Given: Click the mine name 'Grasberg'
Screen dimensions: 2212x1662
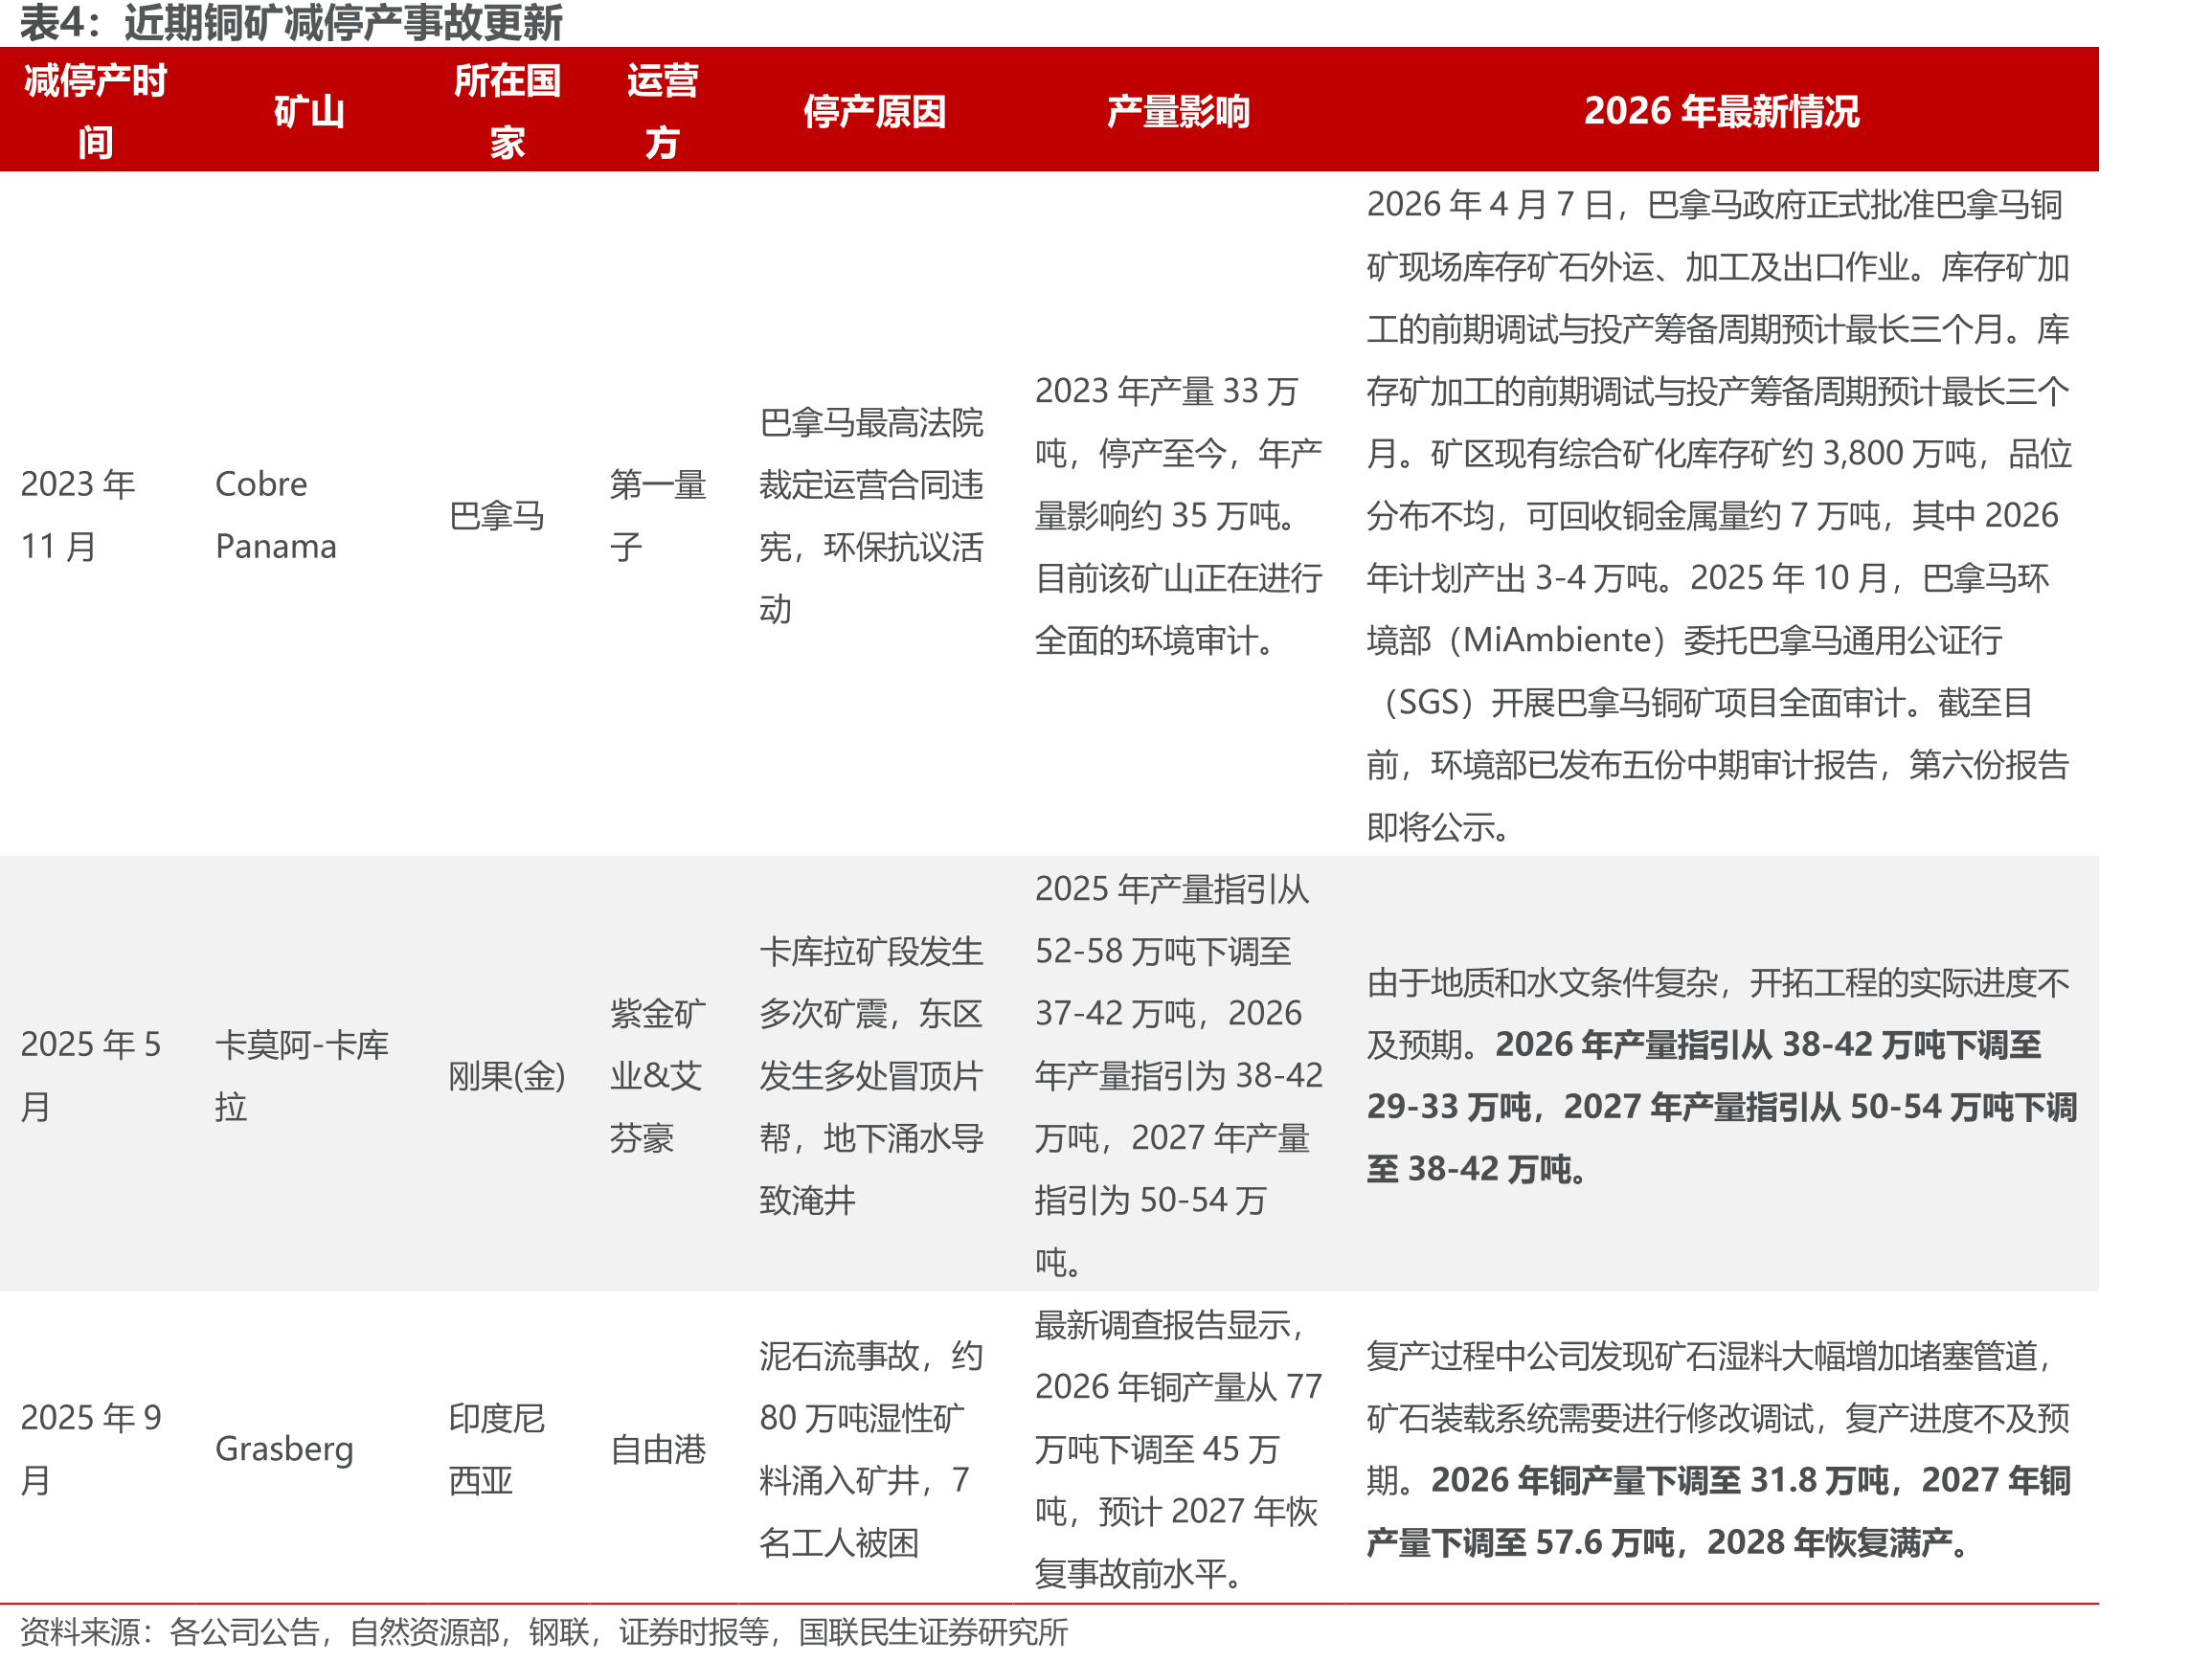Looking at the screenshot, I should (284, 1449).
